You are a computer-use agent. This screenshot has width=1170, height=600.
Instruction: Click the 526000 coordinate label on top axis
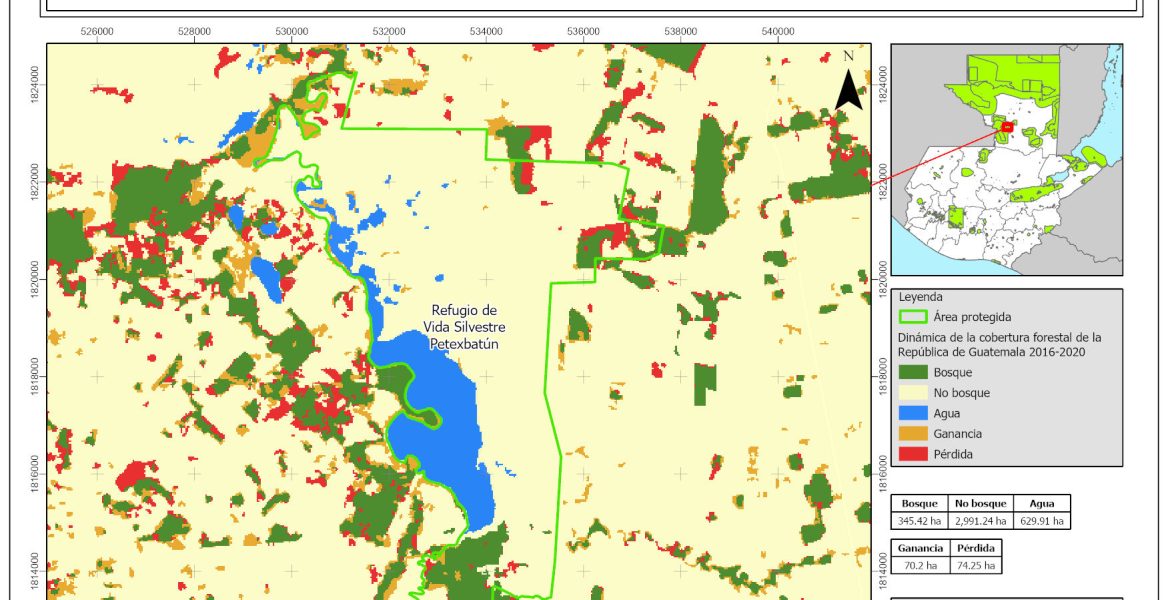[x=96, y=32]
